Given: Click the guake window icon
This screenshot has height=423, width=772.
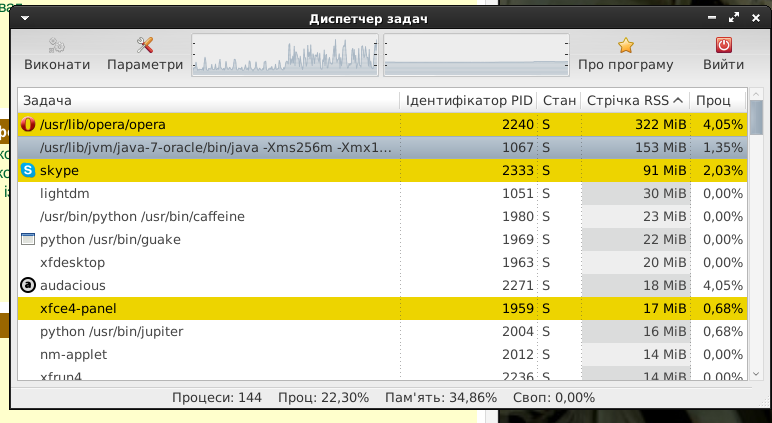Looking at the screenshot, I should click(28, 240).
